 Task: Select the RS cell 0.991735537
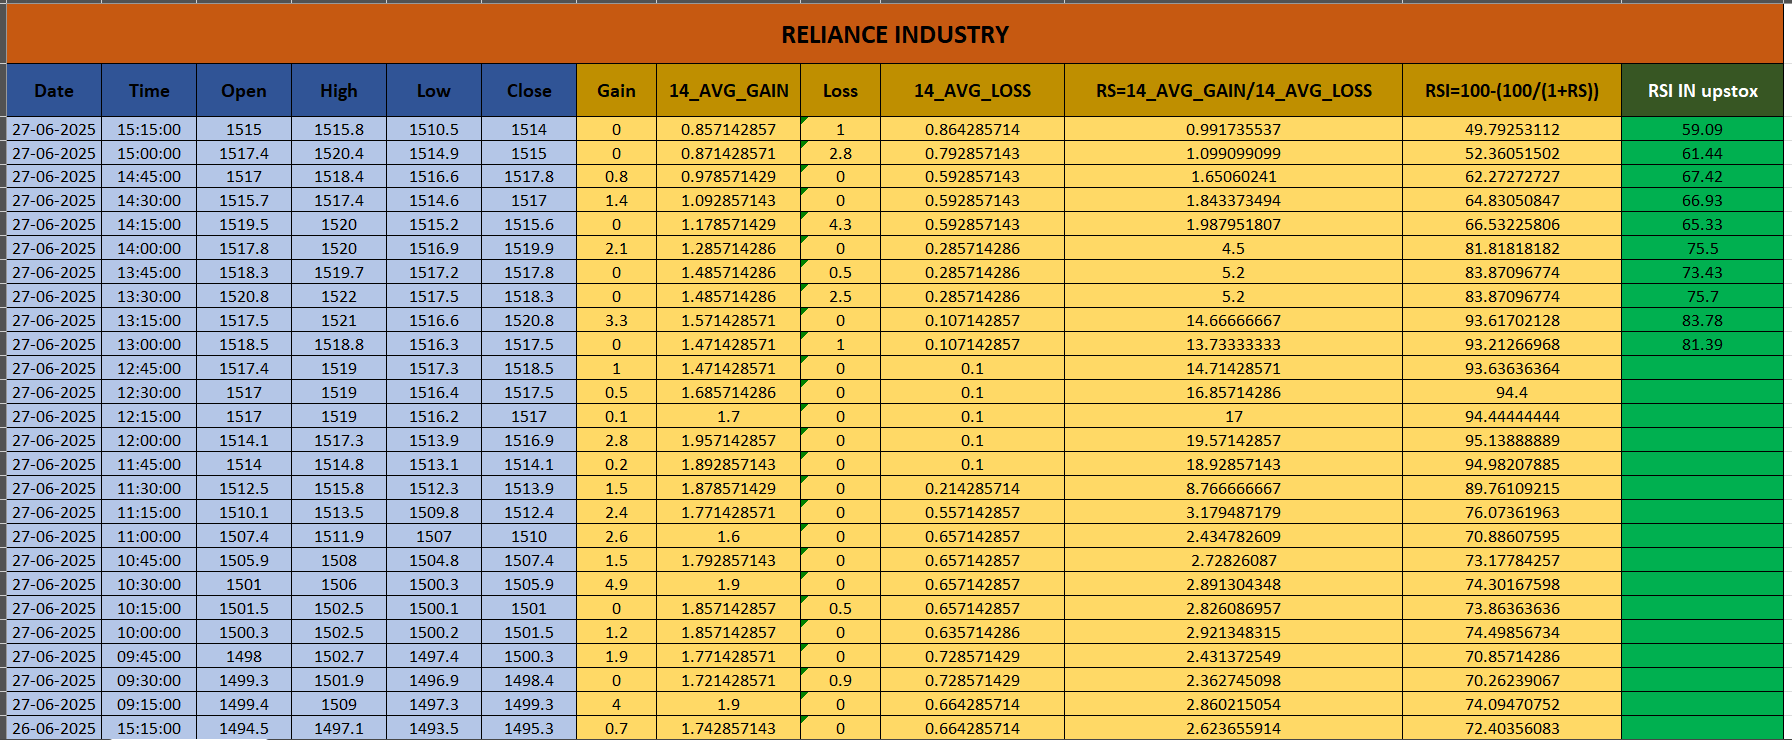point(1234,129)
